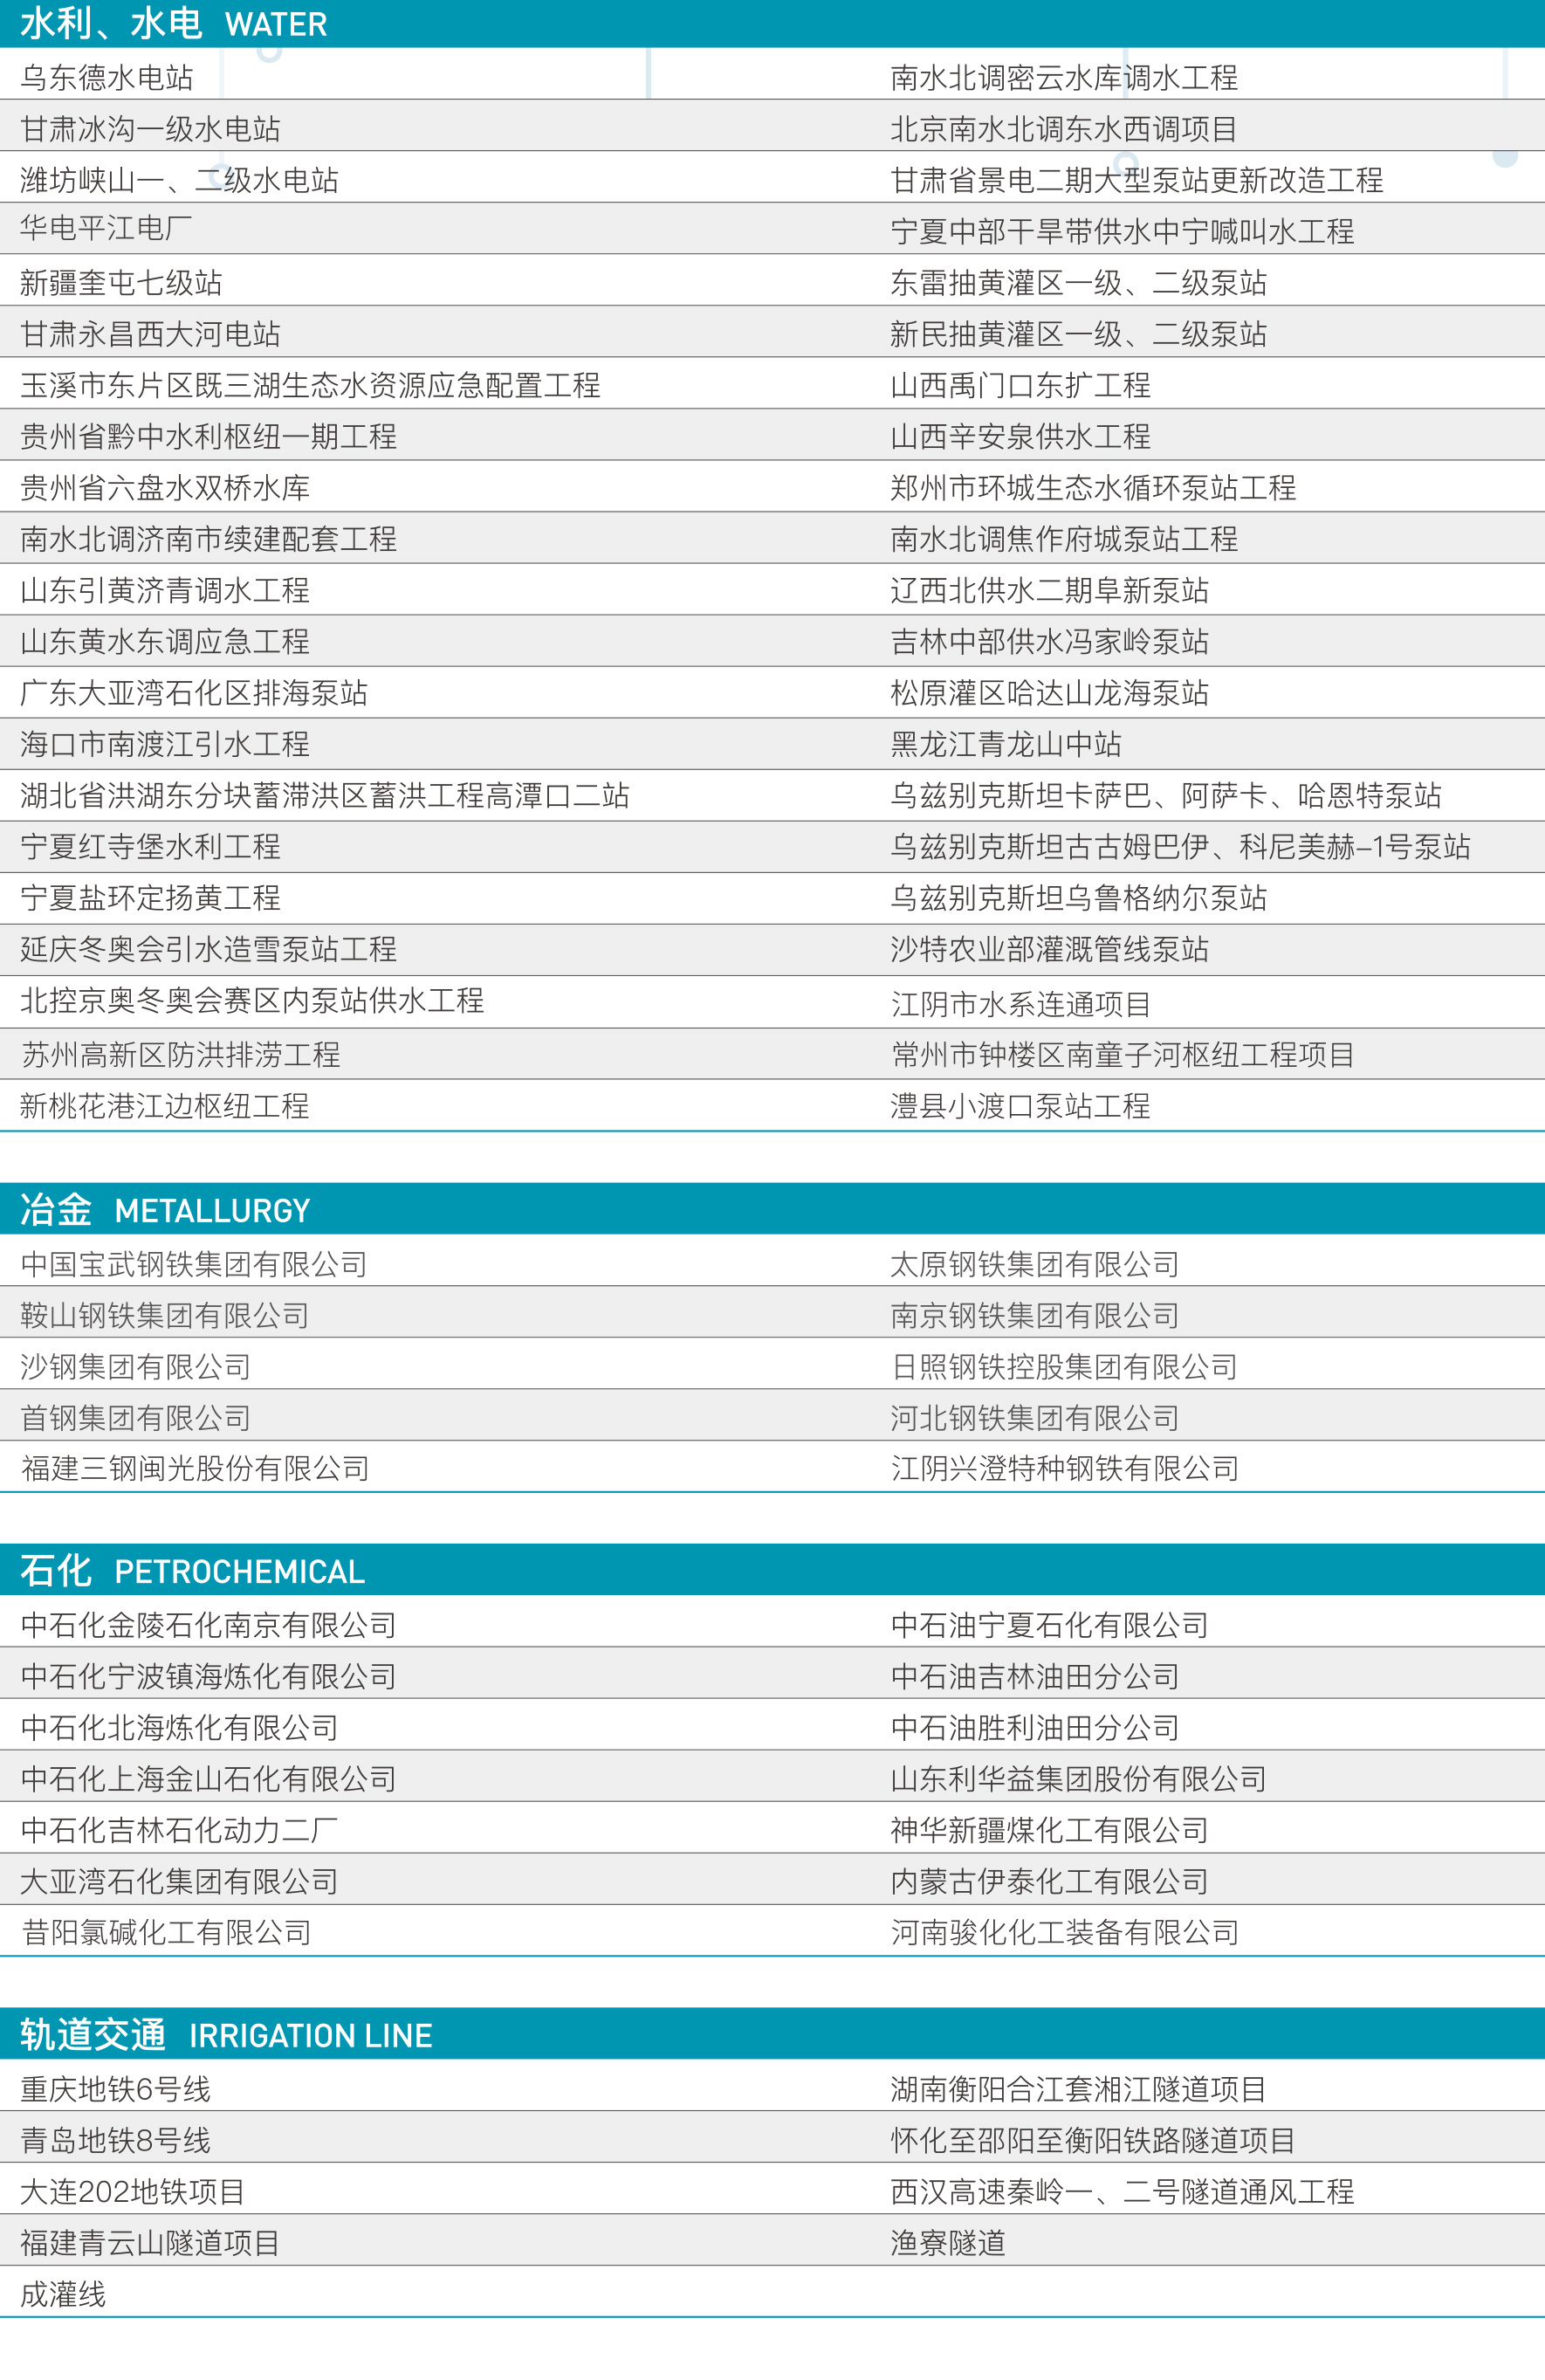Select 郑州市环城生态水循环泵站工程

(1093, 487)
